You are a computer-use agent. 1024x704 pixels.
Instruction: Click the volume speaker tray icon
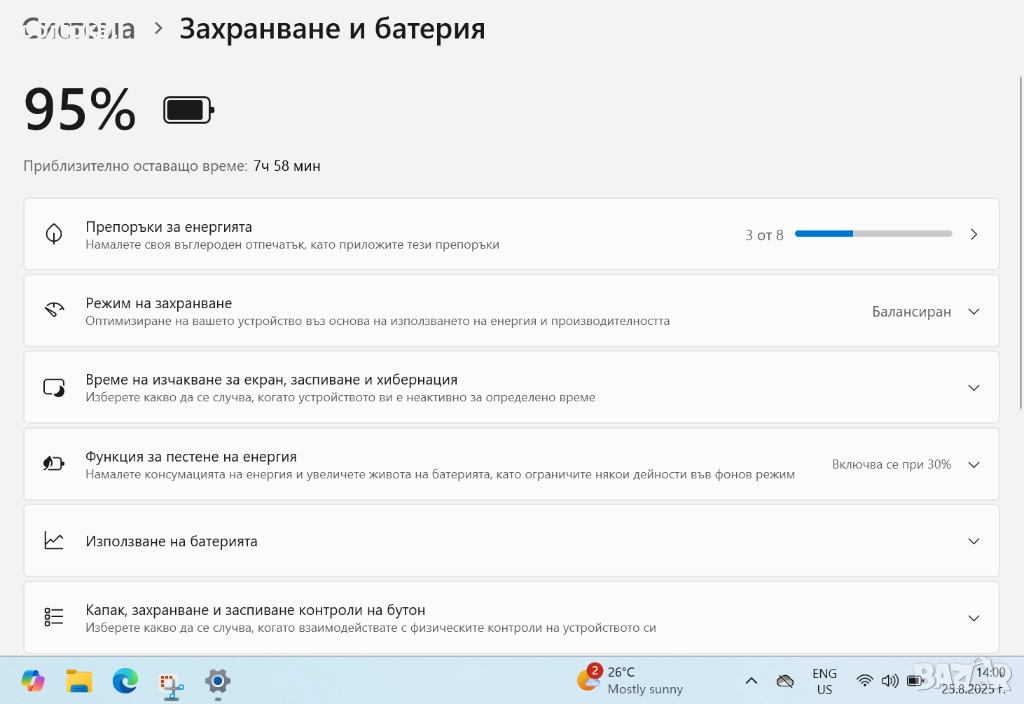pyautogui.click(x=889, y=681)
